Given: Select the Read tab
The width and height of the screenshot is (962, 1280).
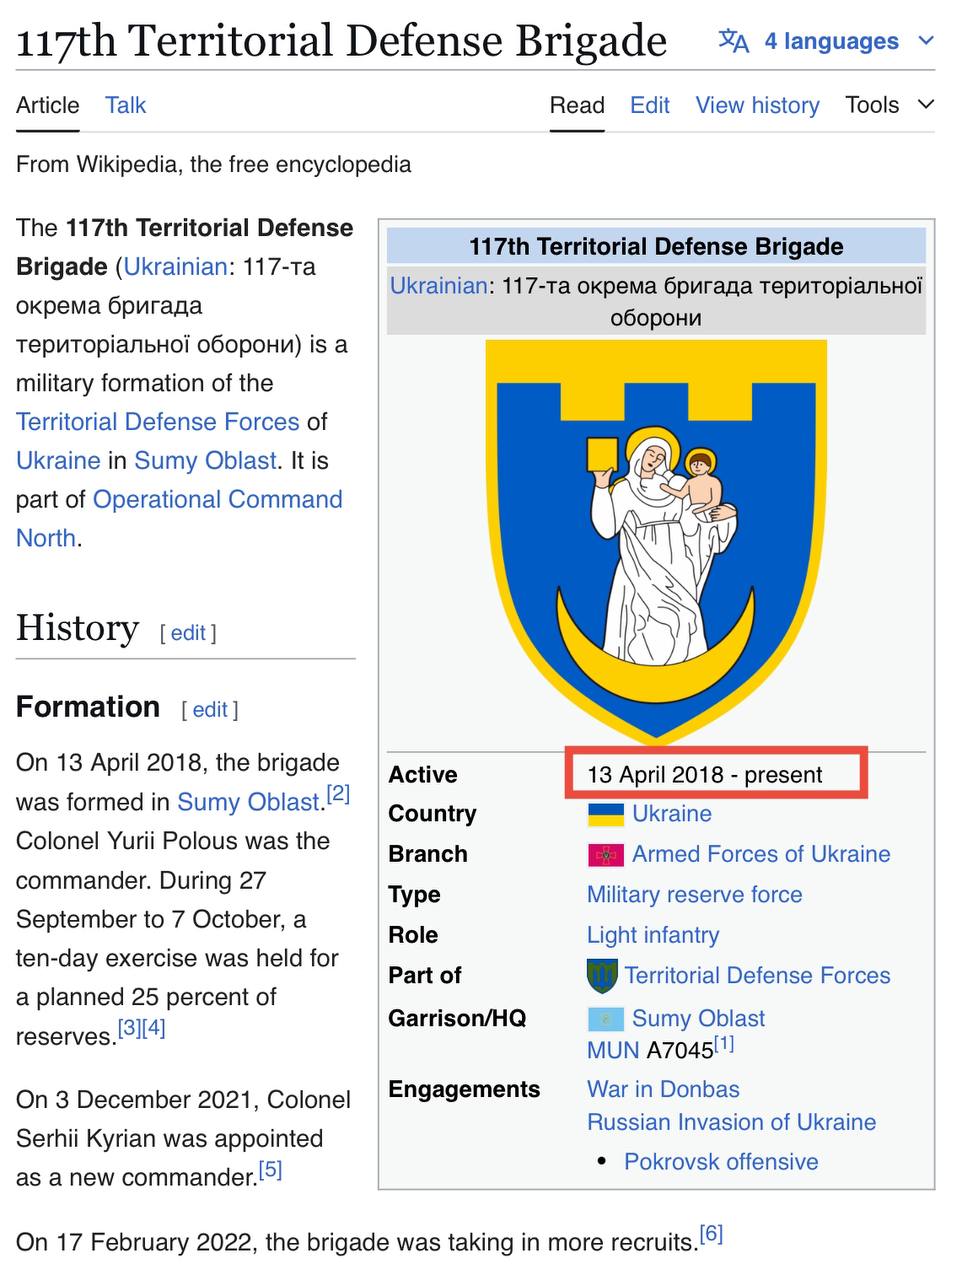Looking at the screenshot, I should pyautogui.click(x=577, y=105).
